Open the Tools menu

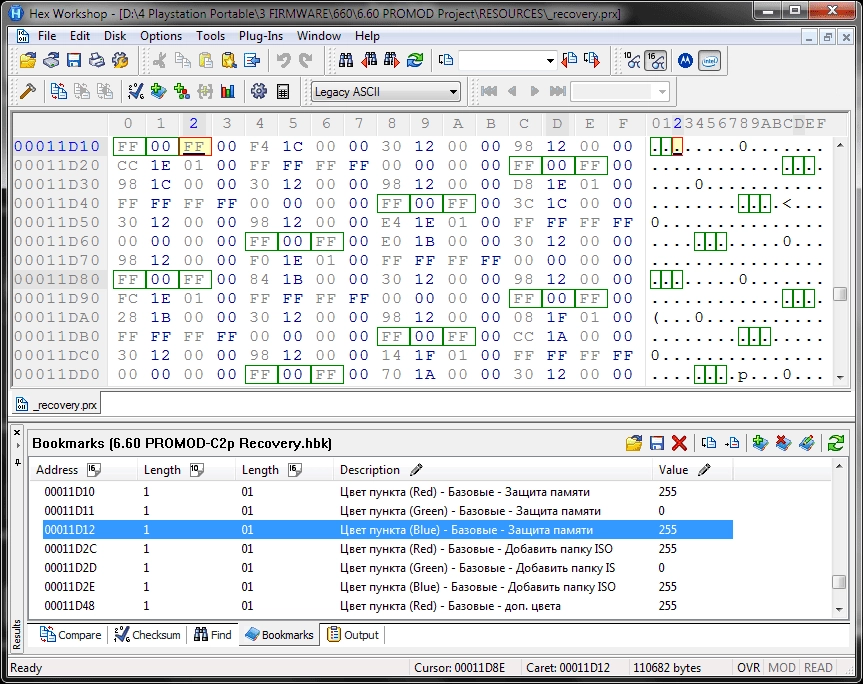pos(211,36)
